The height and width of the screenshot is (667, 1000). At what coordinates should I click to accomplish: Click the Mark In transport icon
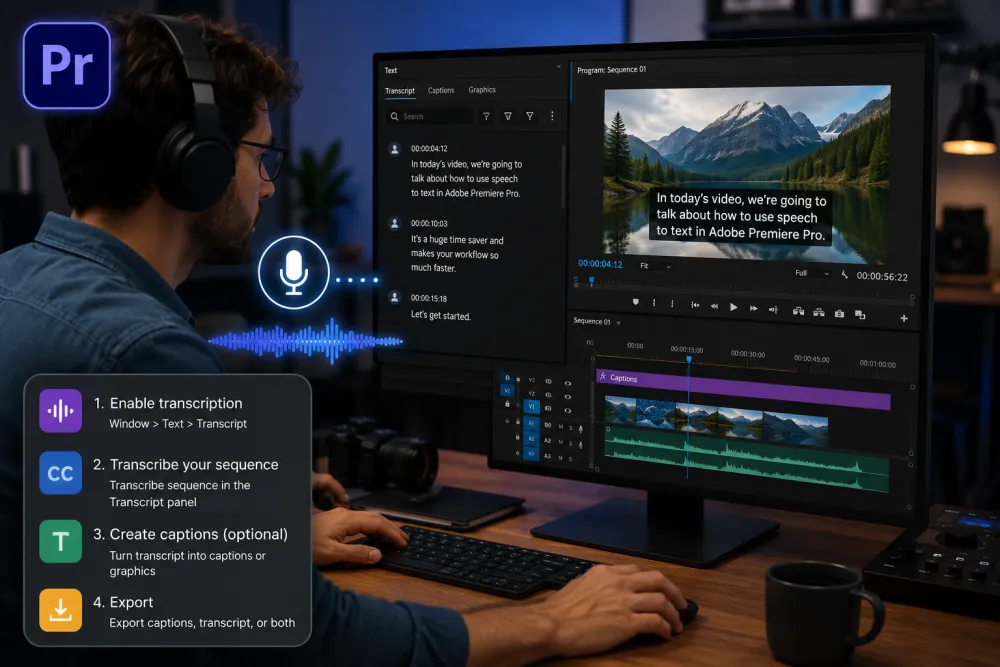pyautogui.click(x=654, y=303)
